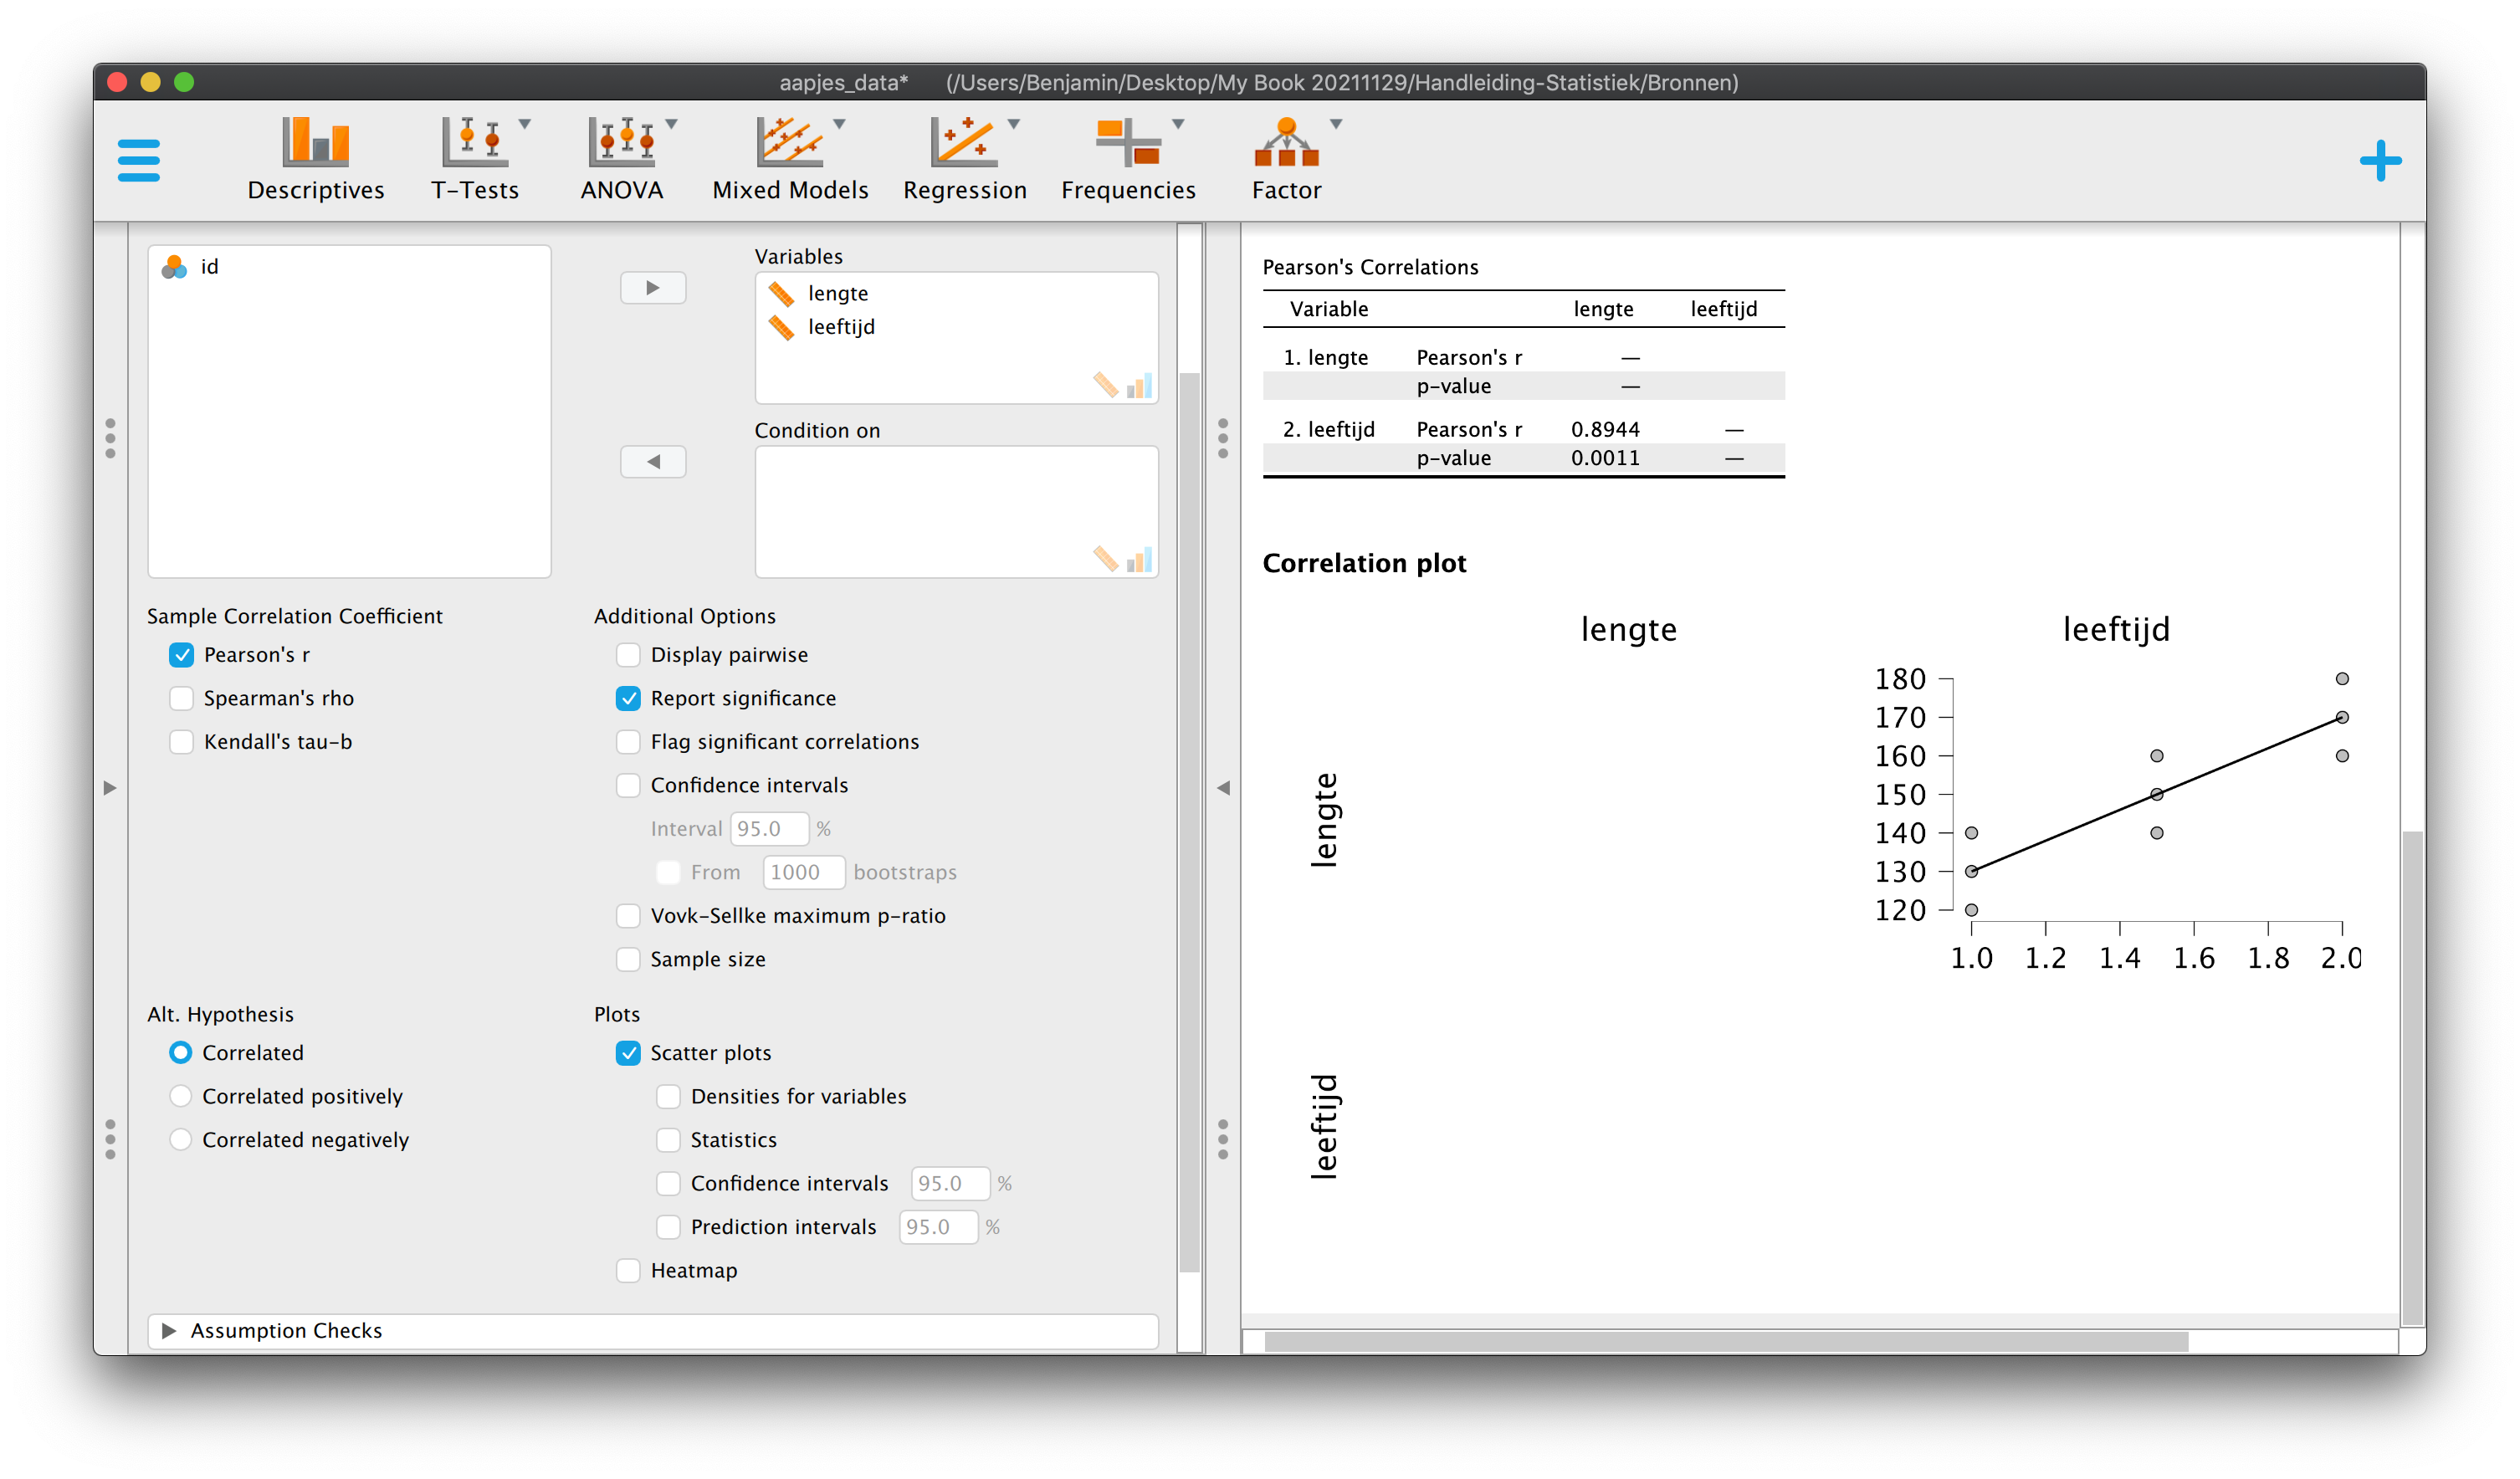The height and width of the screenshot is (1479, 2520).
Task: Enable the Sample size checkbox
Action: pyautogui.click(x=628, y=959)
